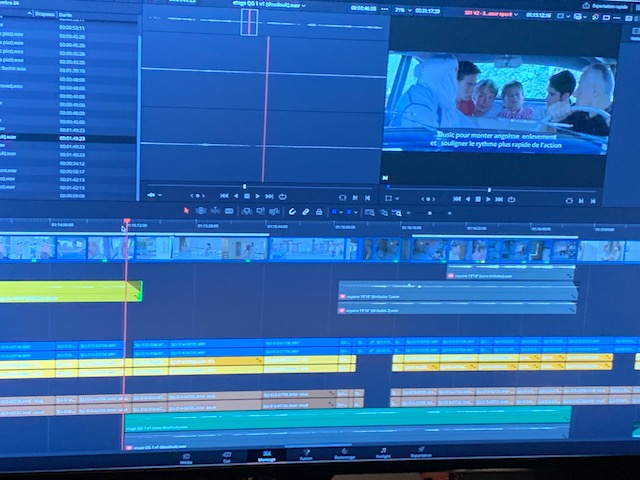This screenshot has width=640, height=480.
Task: Switch to the Fairlight page tab
Action: [383, 453]
